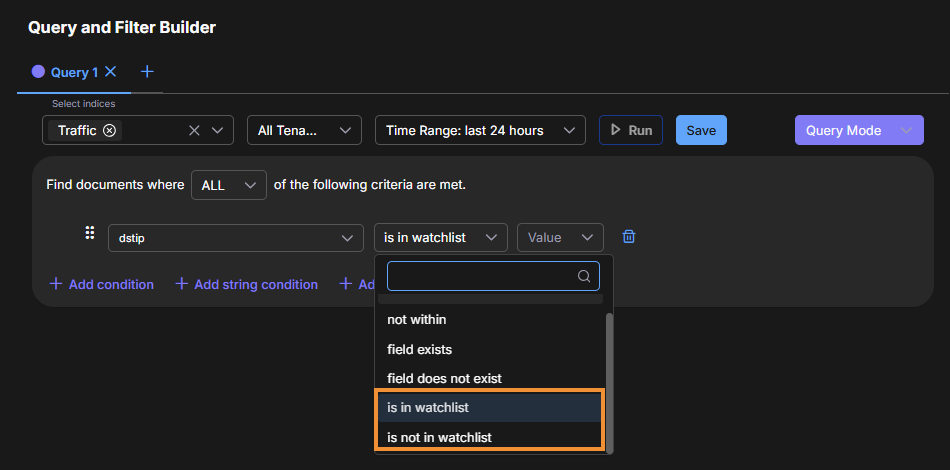Open the Value dropdown
Viewport: 950px width, 470px height.
(560, 237)
